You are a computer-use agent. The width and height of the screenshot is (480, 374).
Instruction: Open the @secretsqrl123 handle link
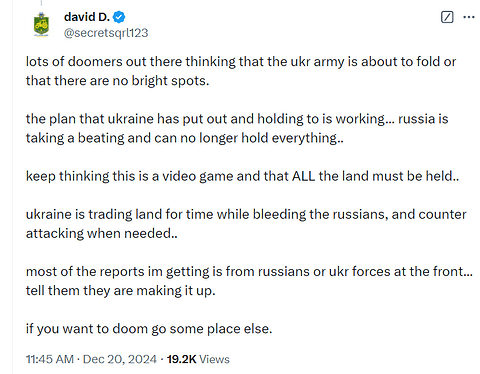click(x=106, y=33)
